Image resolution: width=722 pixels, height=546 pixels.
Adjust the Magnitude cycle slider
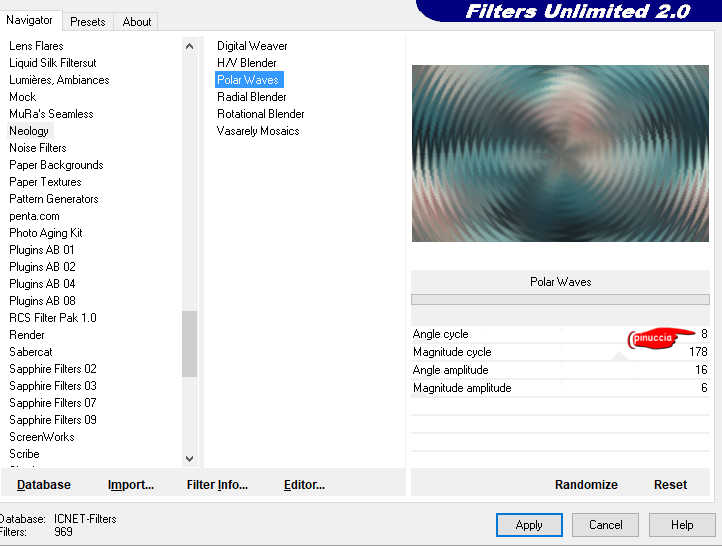click(x=560, y=352)
